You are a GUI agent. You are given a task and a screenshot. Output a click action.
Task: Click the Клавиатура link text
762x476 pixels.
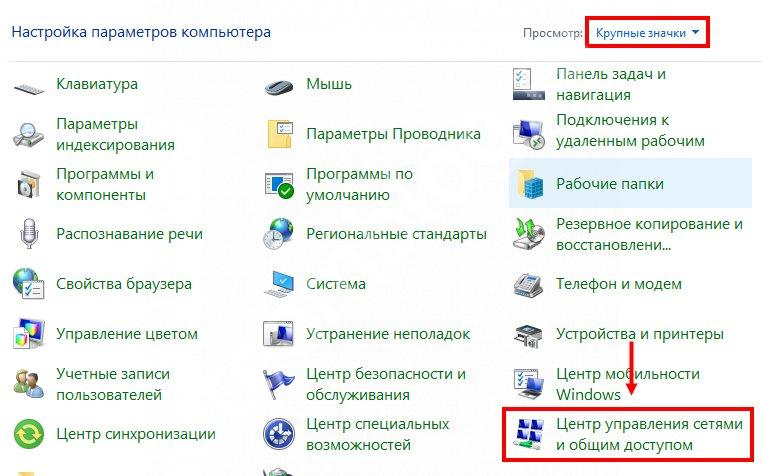click(97, 84)
